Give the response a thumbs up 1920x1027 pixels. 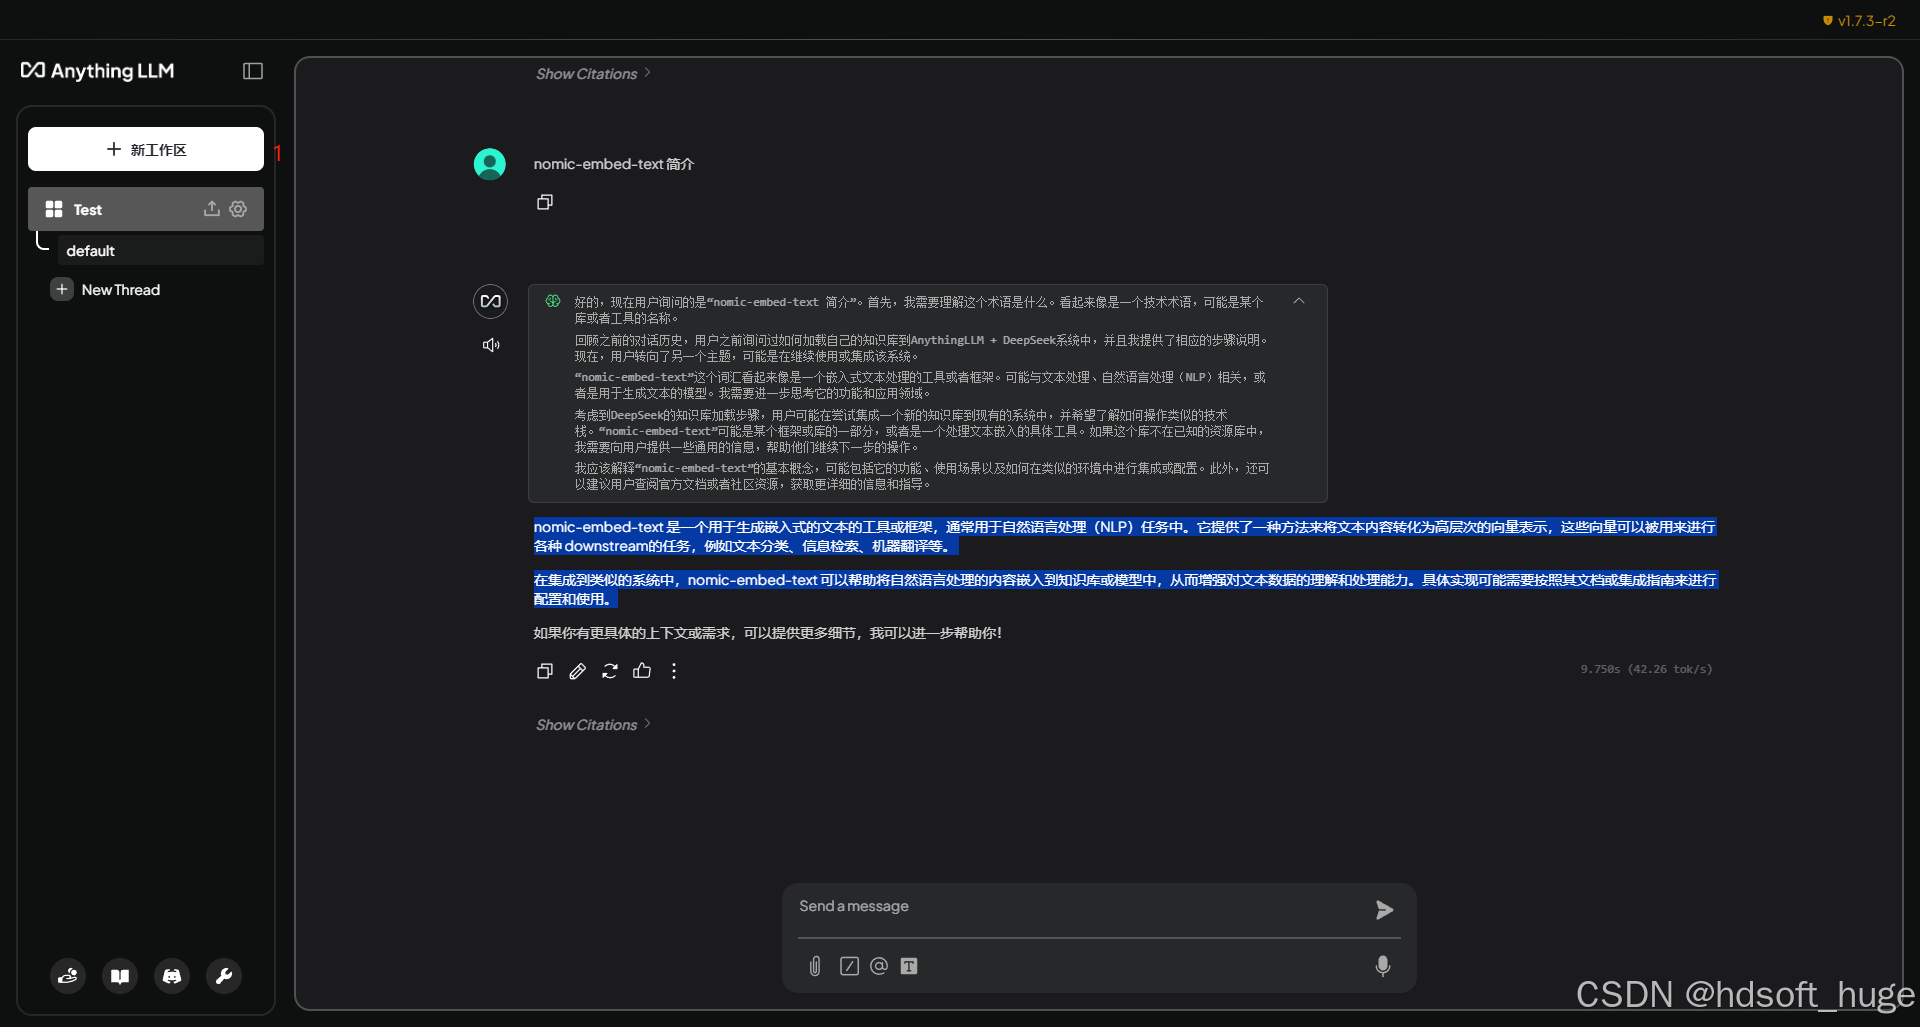[x=642, y=671]
